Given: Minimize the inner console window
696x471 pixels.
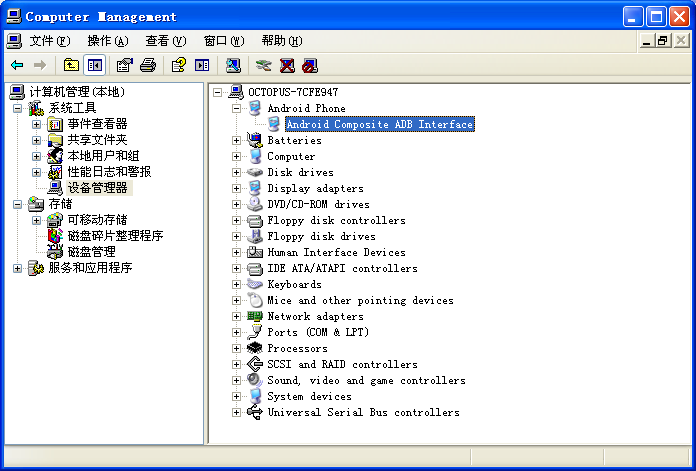Looking at the screenshot, I should [647, 41].
